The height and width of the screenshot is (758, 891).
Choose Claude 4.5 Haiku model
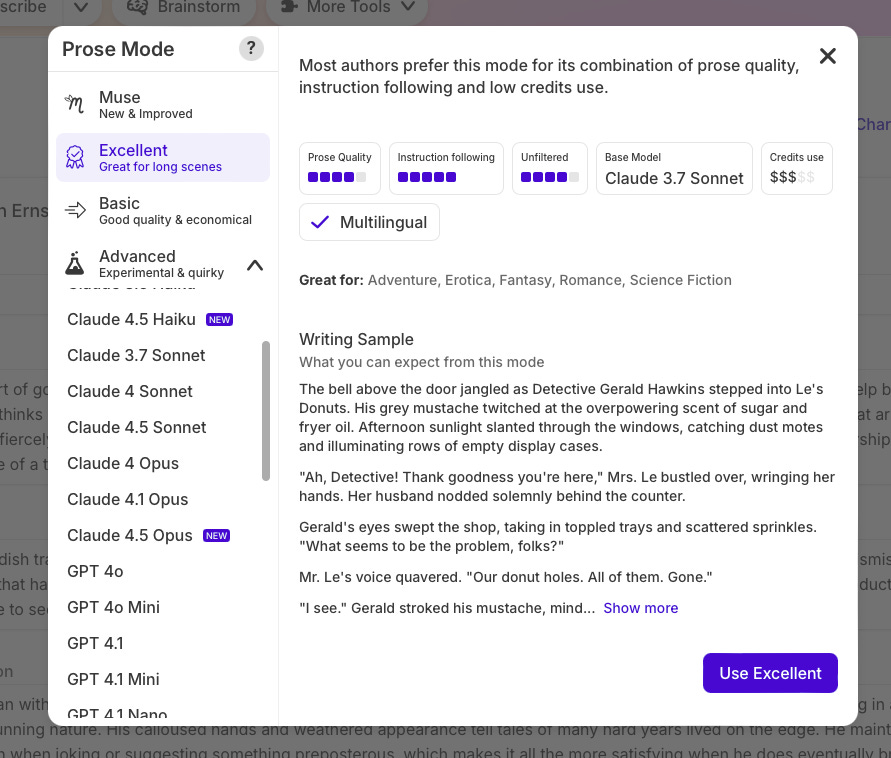131,319
